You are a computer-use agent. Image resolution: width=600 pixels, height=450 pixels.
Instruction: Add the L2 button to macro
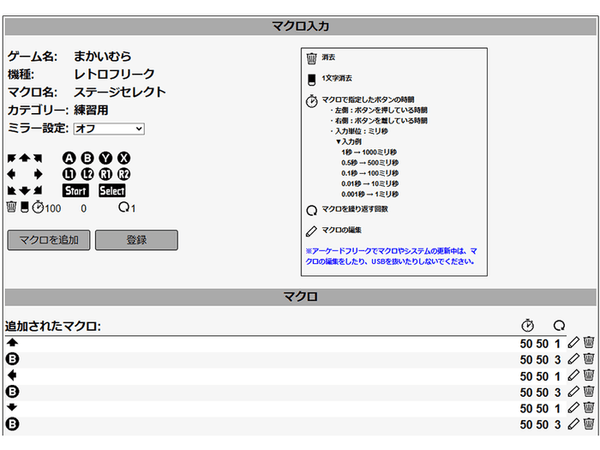click(87, 174)
